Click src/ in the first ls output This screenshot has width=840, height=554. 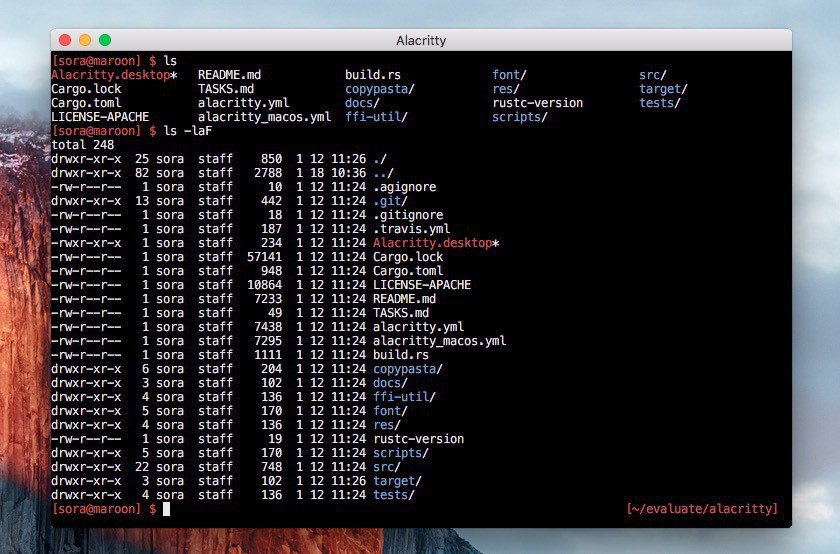coord(652,75)
